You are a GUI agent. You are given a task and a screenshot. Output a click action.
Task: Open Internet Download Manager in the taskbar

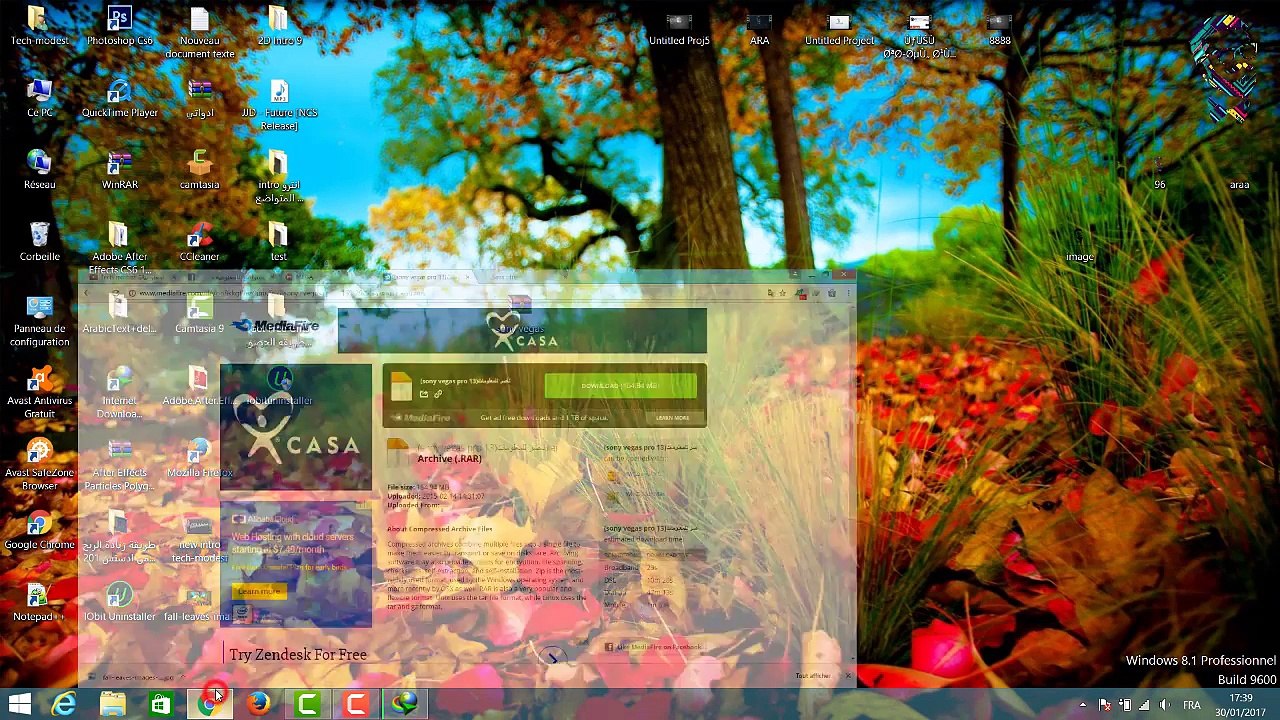coord(405,705)
